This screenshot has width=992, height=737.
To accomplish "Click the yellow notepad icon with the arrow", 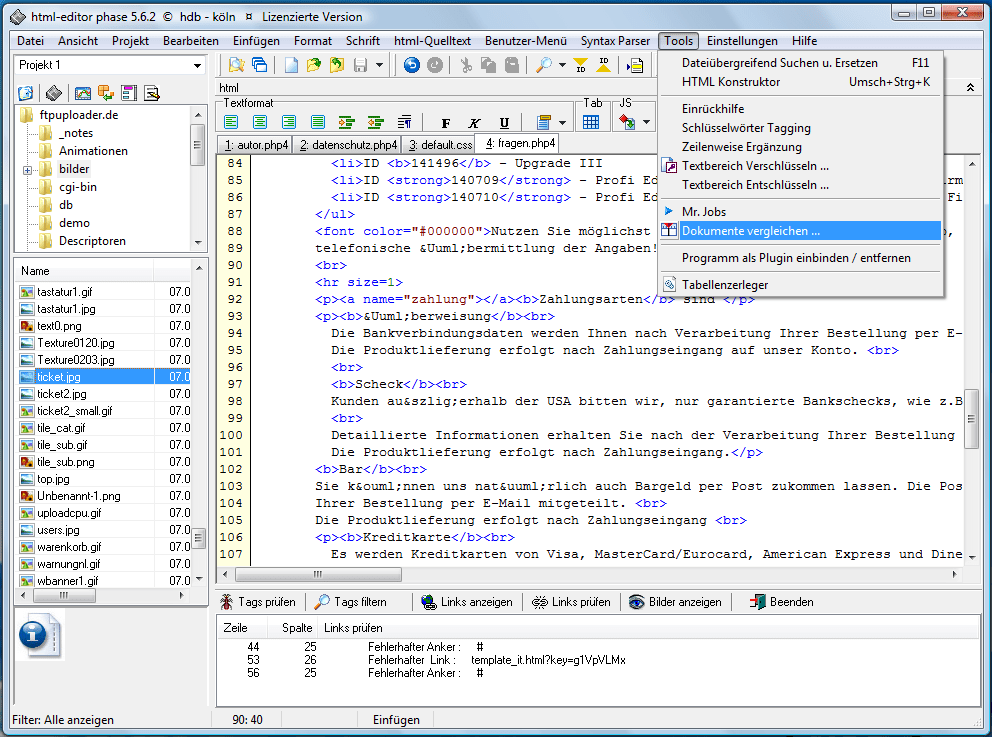I will click(x=635, y=65).
